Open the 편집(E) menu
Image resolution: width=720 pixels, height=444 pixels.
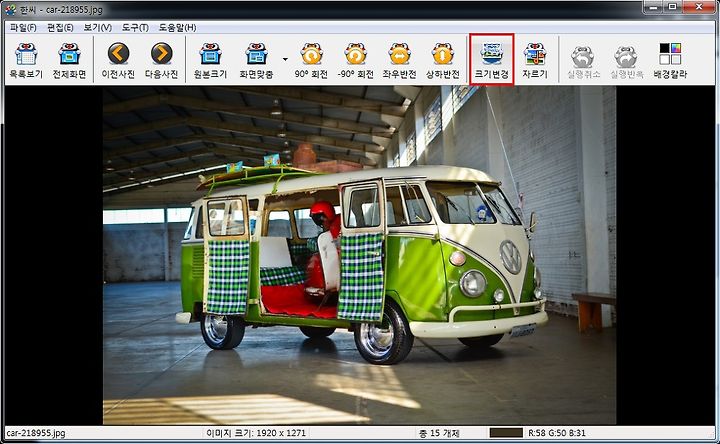tap(60, 28)
